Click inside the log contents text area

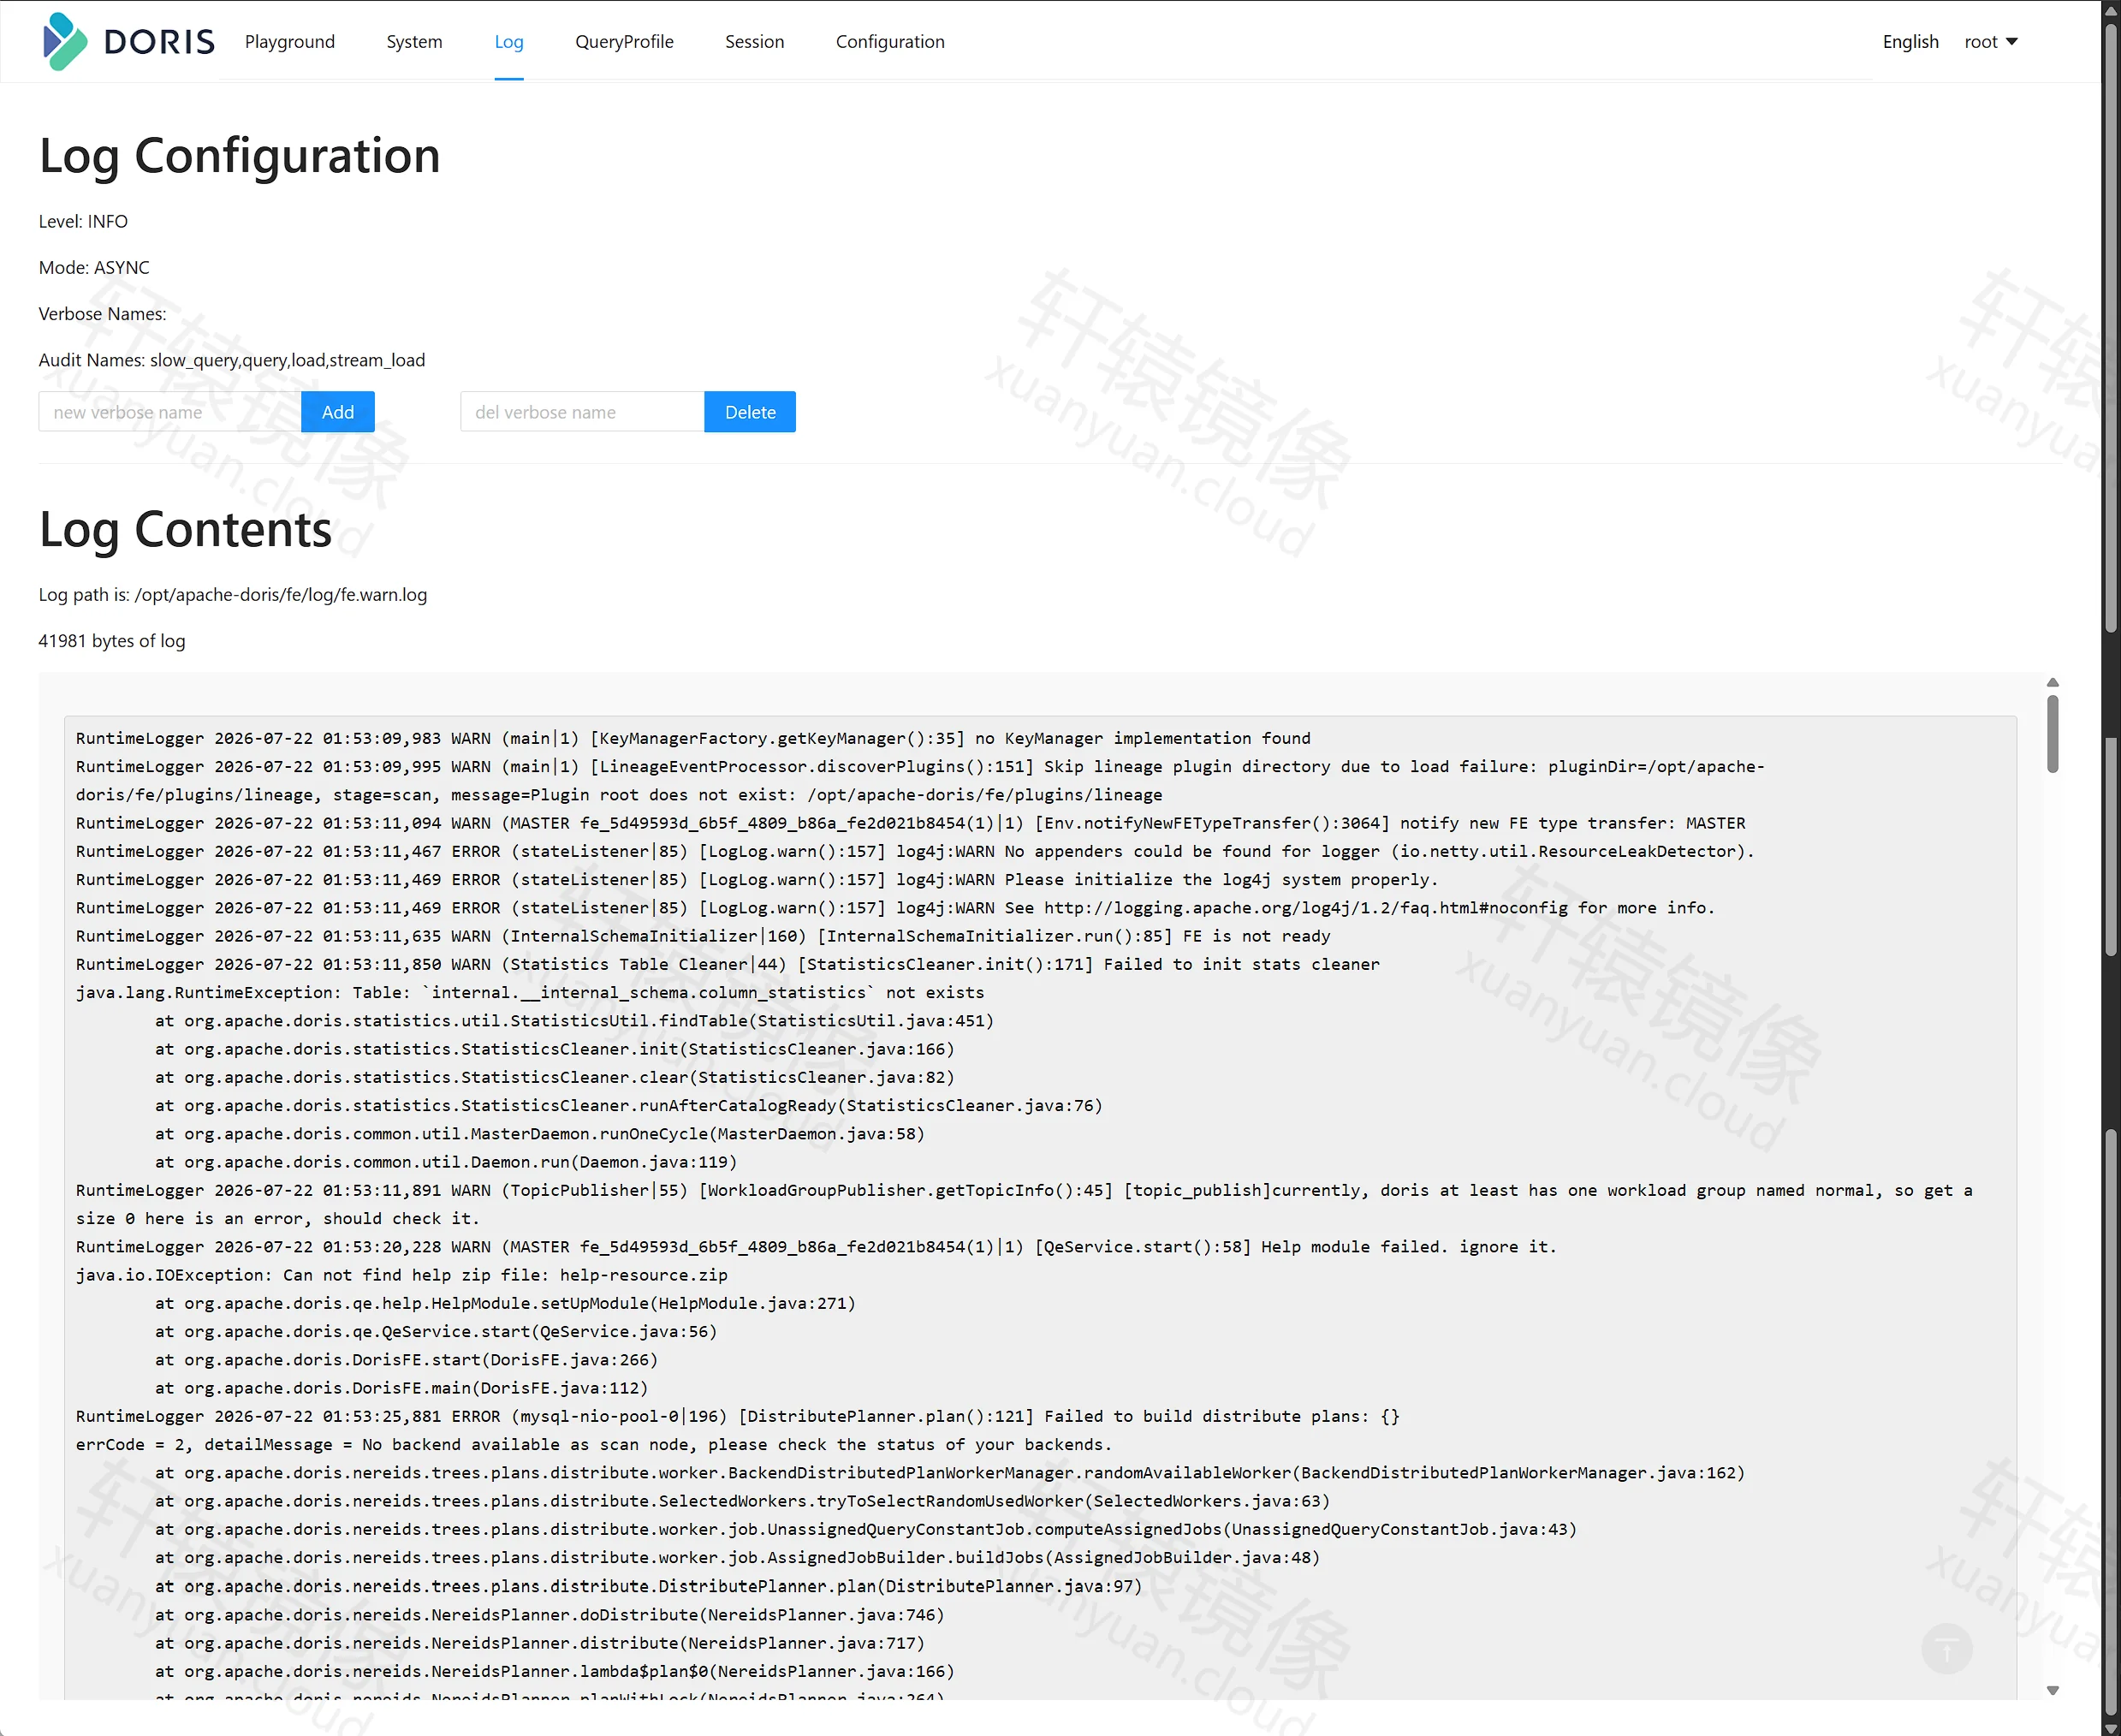pyautogui.click(x=1040, y=1200)
